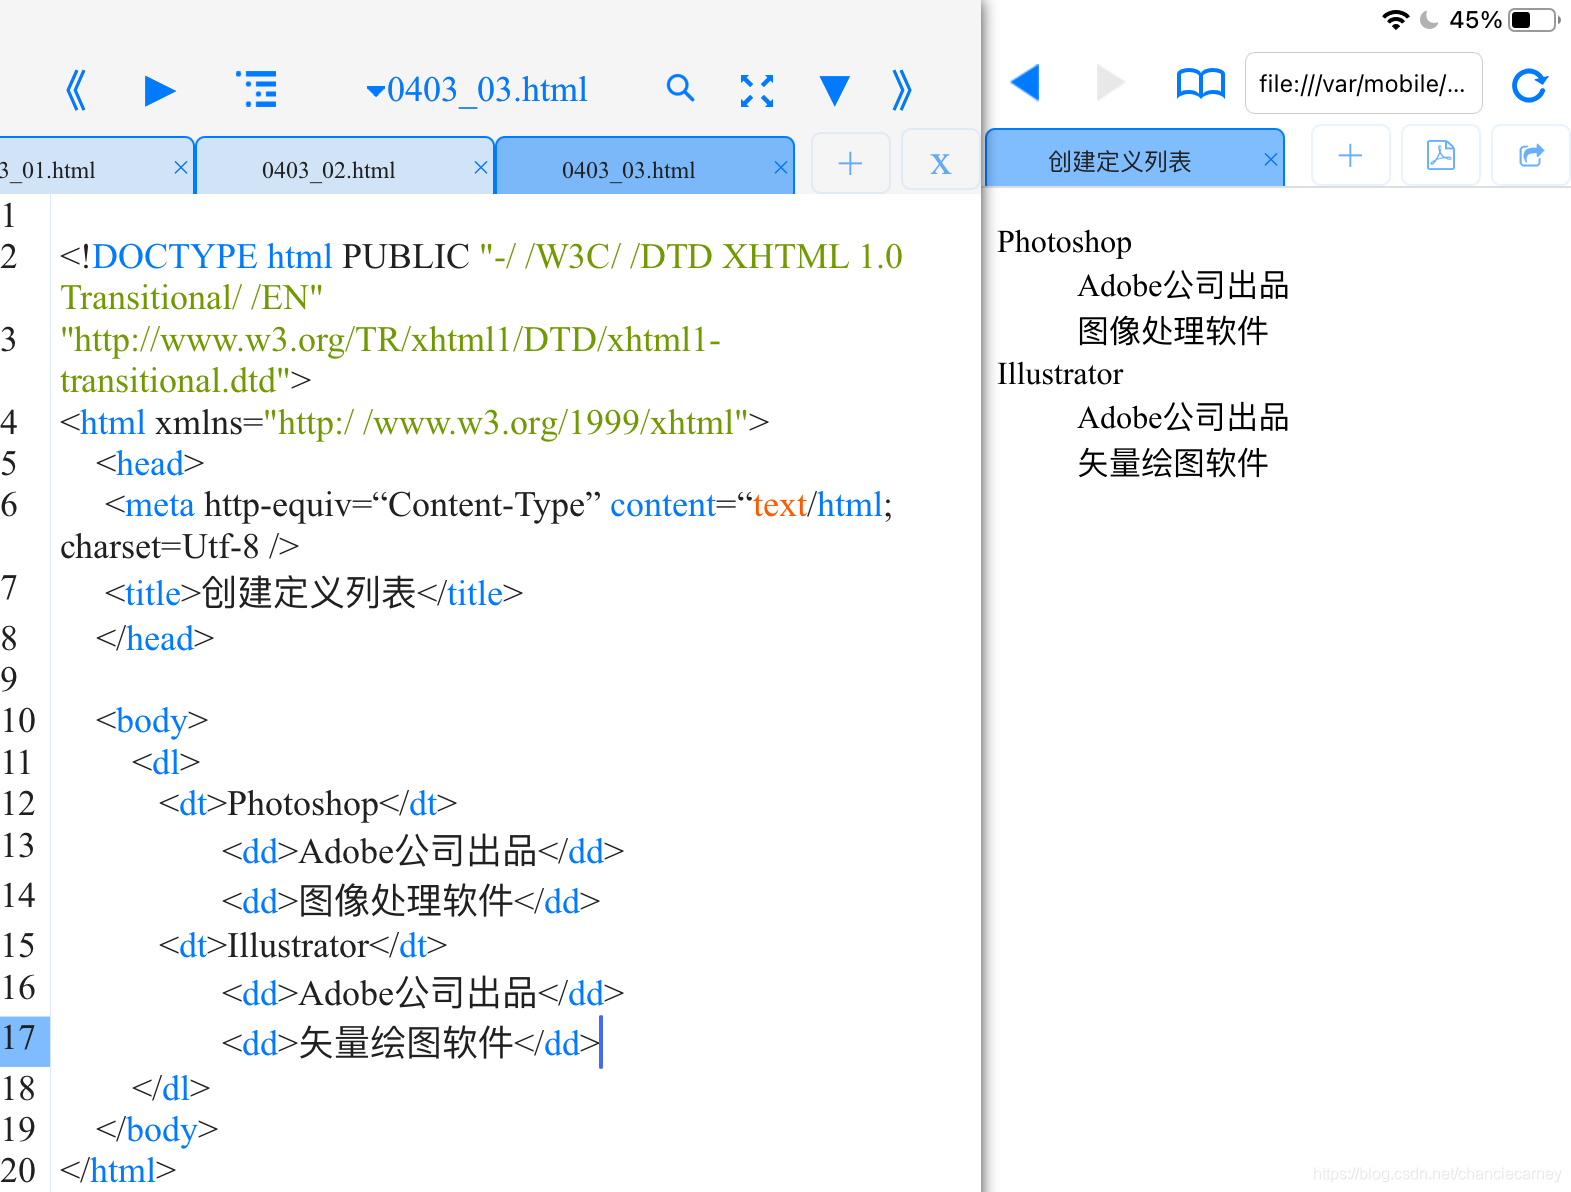Click the <dd>矢量绘图软件</dd> code line
This screenshot has height=1192, width=1571.
pos(411,1043)
